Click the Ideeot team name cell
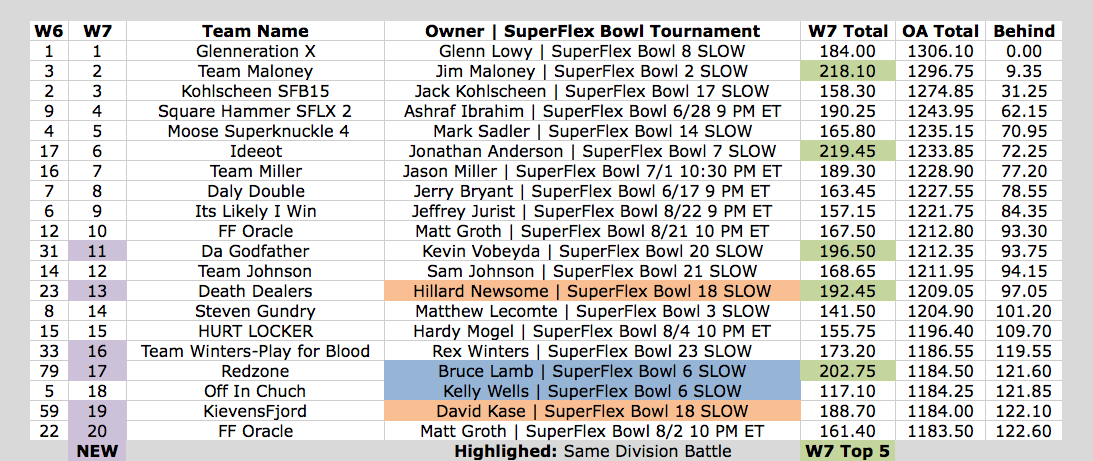 (255, 151)
